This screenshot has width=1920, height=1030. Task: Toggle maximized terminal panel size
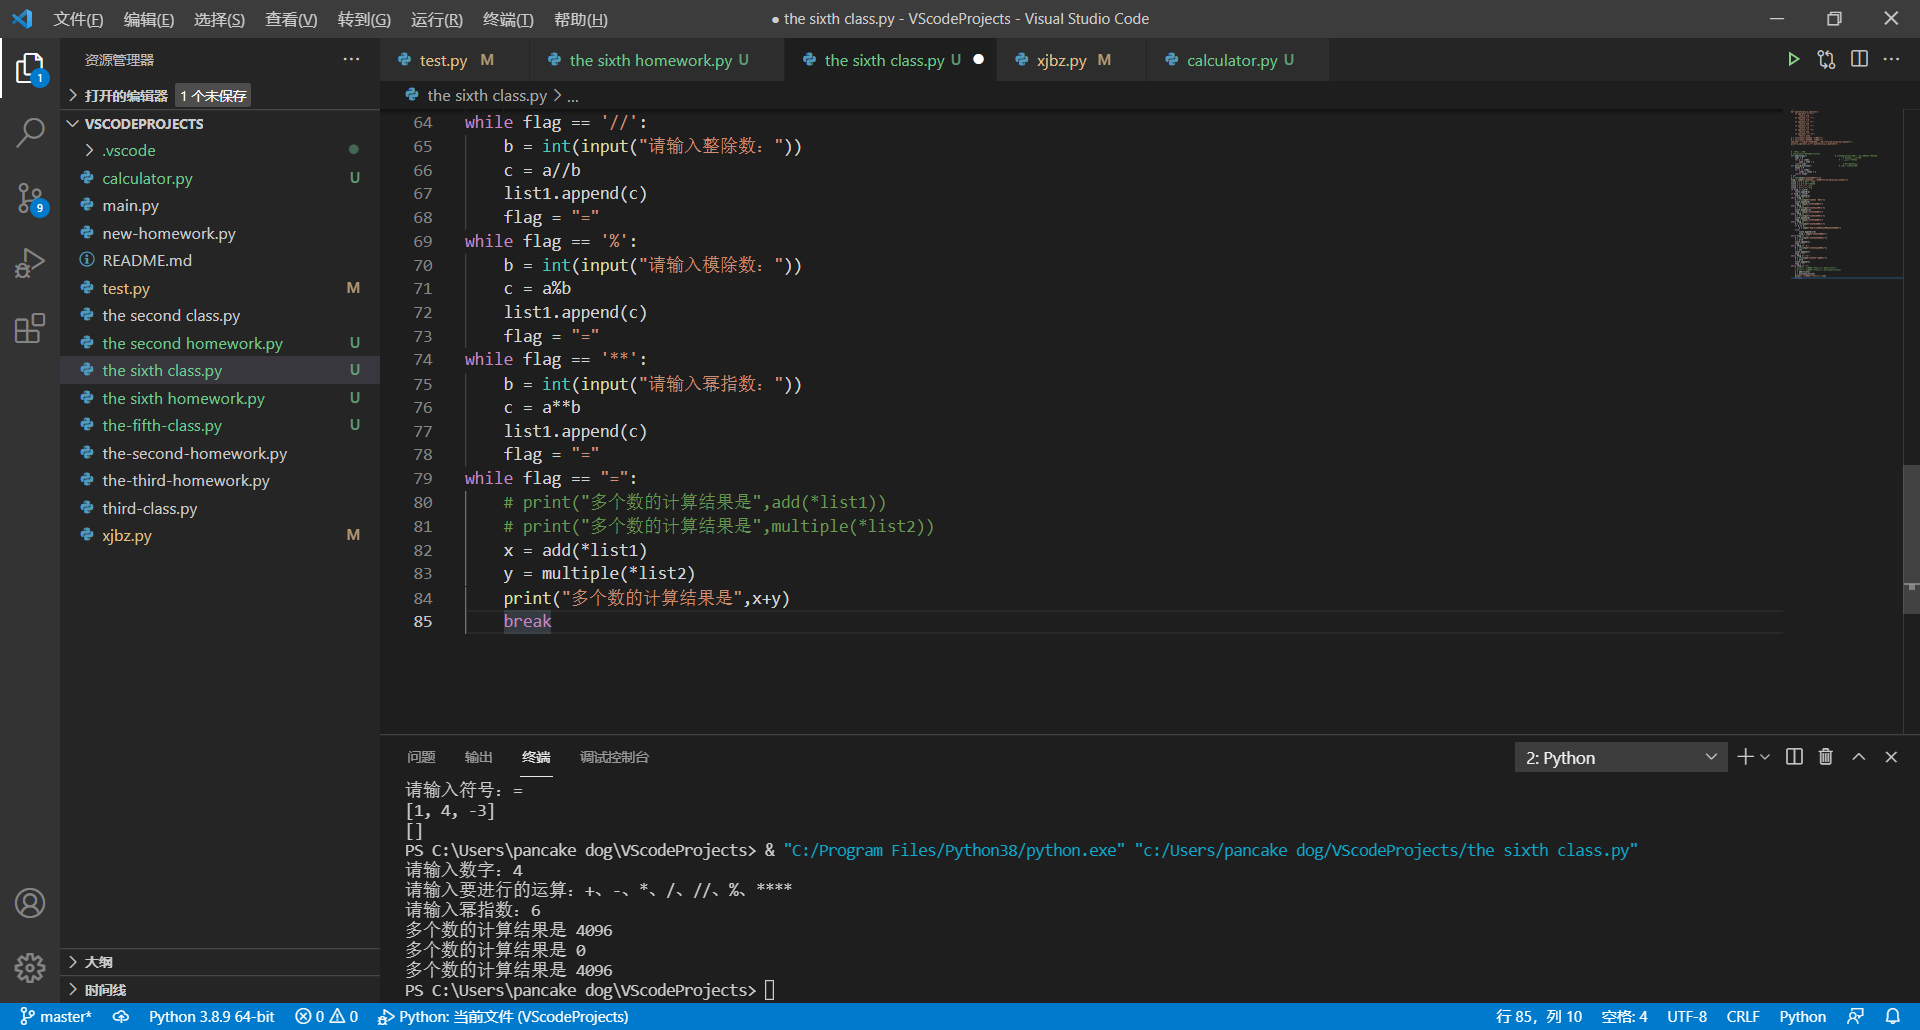[1858, 757]
